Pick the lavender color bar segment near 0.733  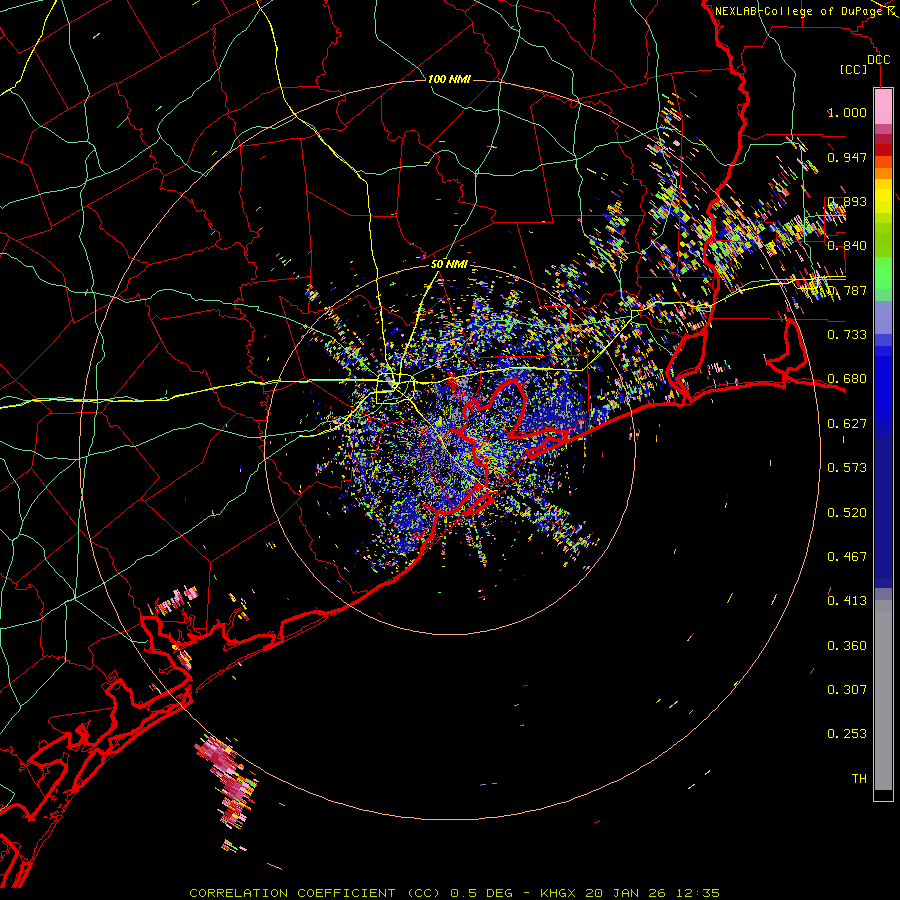coord(883,317)
